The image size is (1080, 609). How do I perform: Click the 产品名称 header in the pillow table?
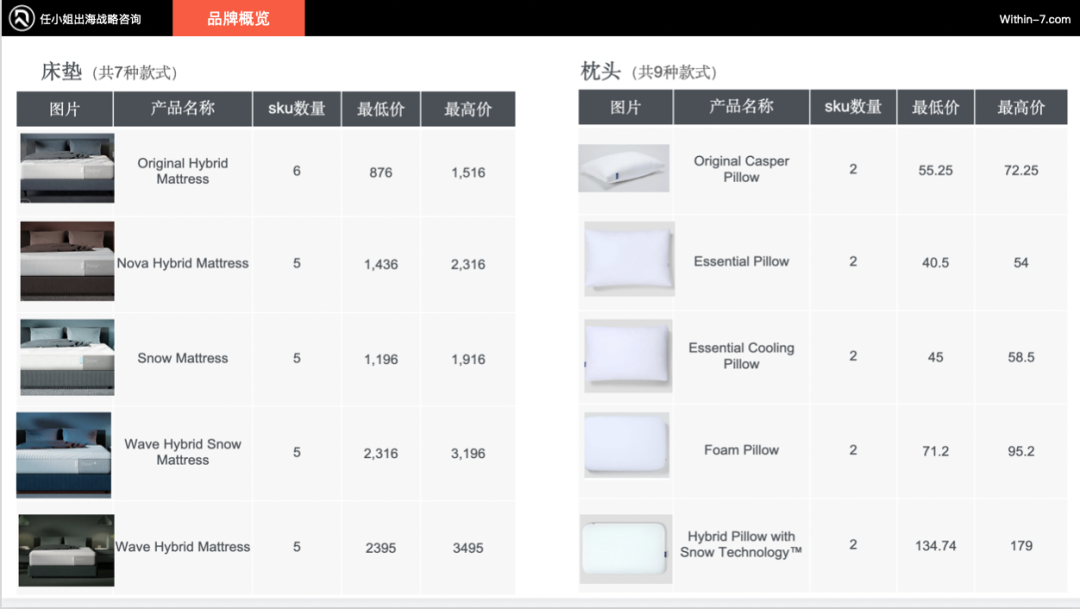point(741,107)
